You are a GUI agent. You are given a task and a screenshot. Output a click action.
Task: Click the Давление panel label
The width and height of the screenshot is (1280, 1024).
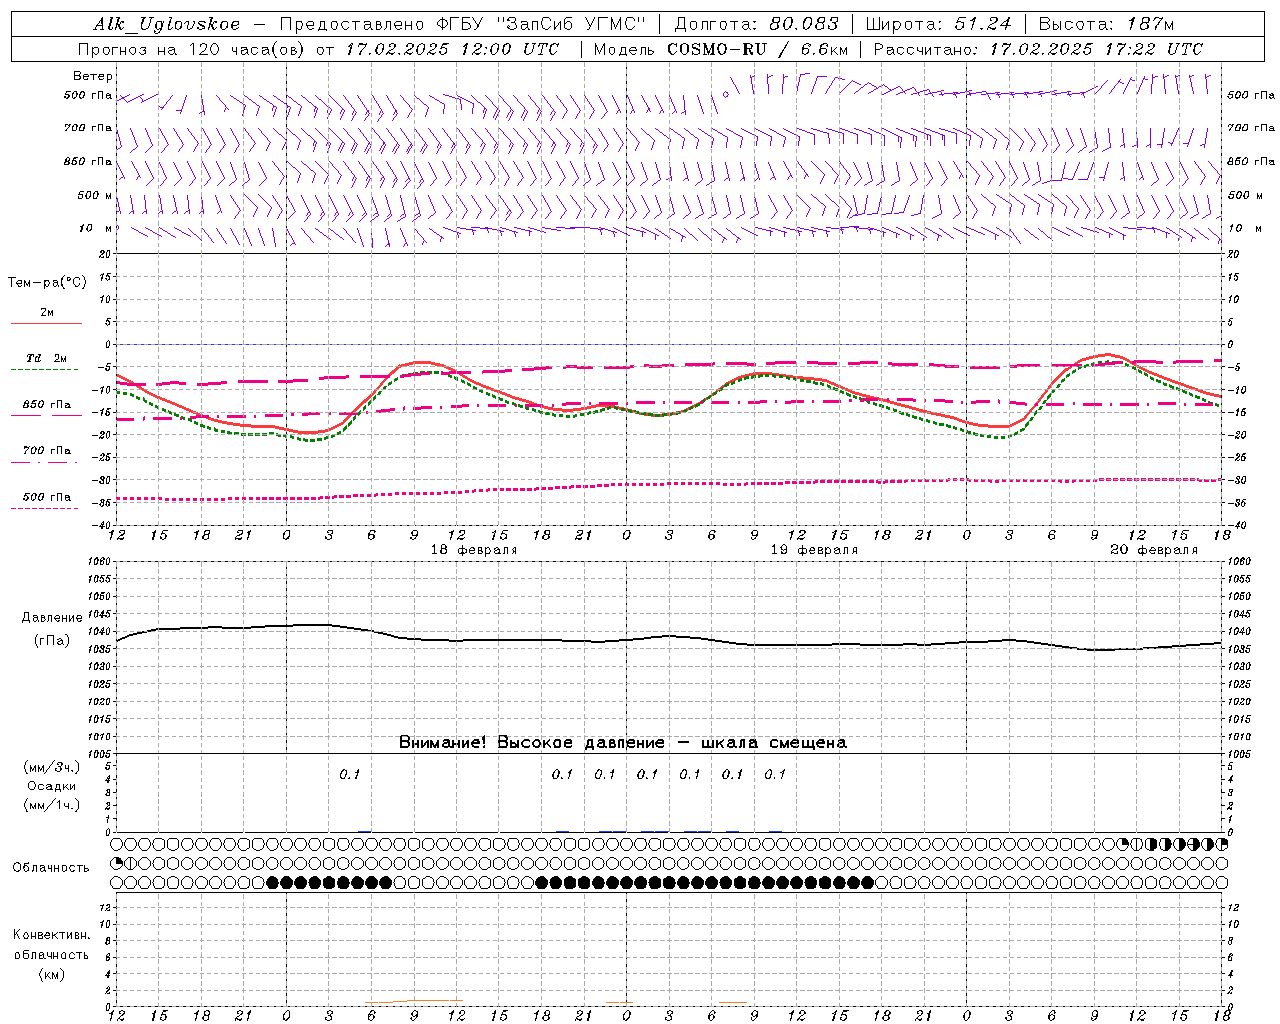pyautogui.click(x=52, y=618)
